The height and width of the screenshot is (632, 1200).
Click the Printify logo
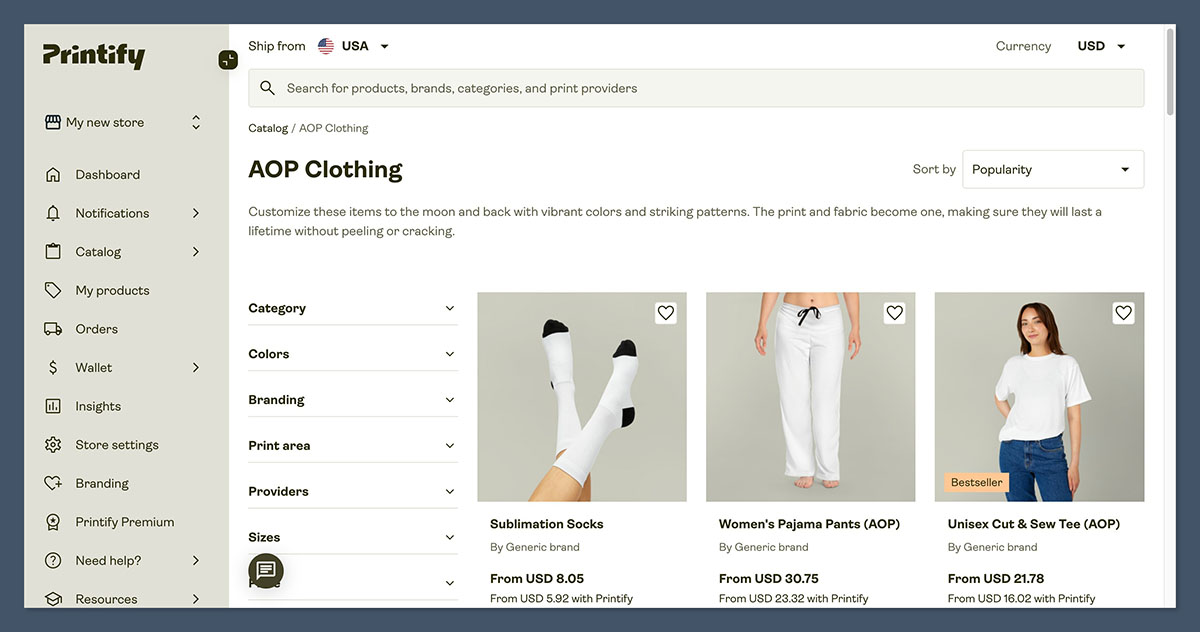92,56
